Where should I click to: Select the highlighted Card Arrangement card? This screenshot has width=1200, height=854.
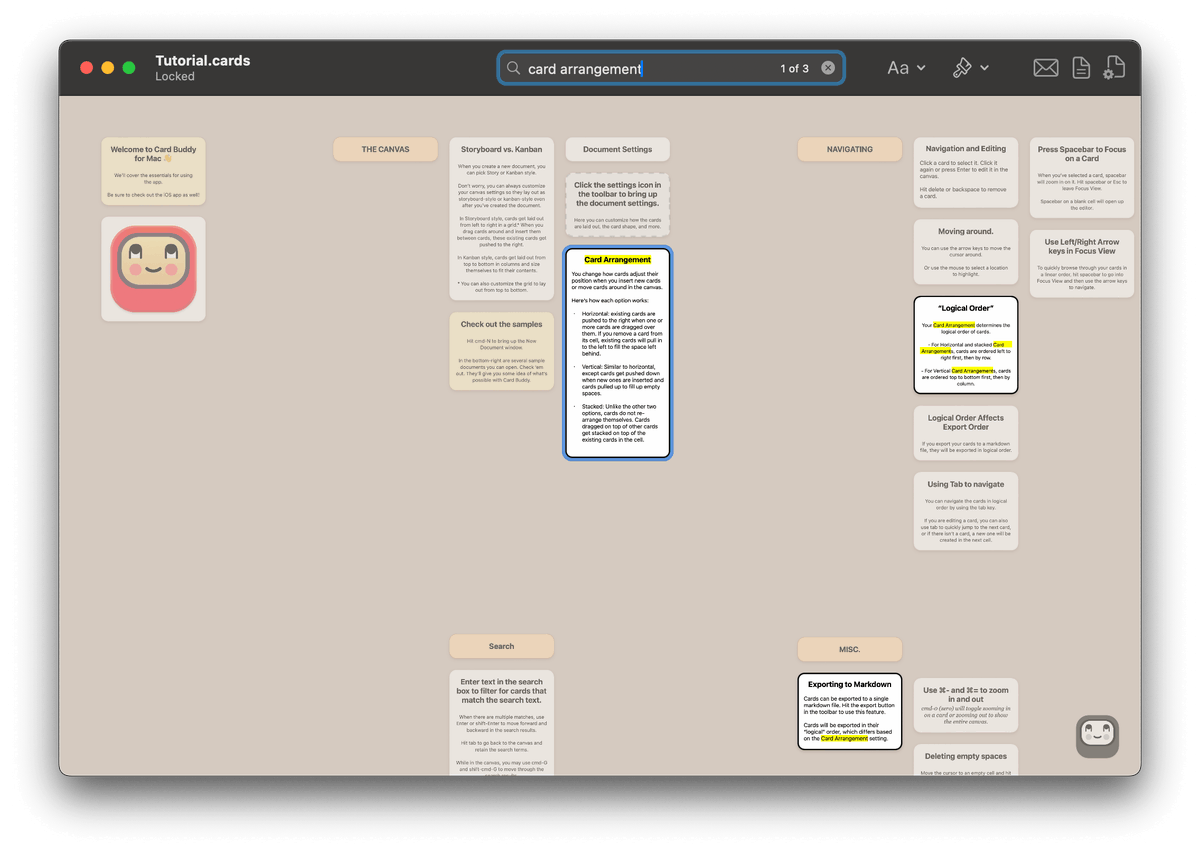pos(617,353)
